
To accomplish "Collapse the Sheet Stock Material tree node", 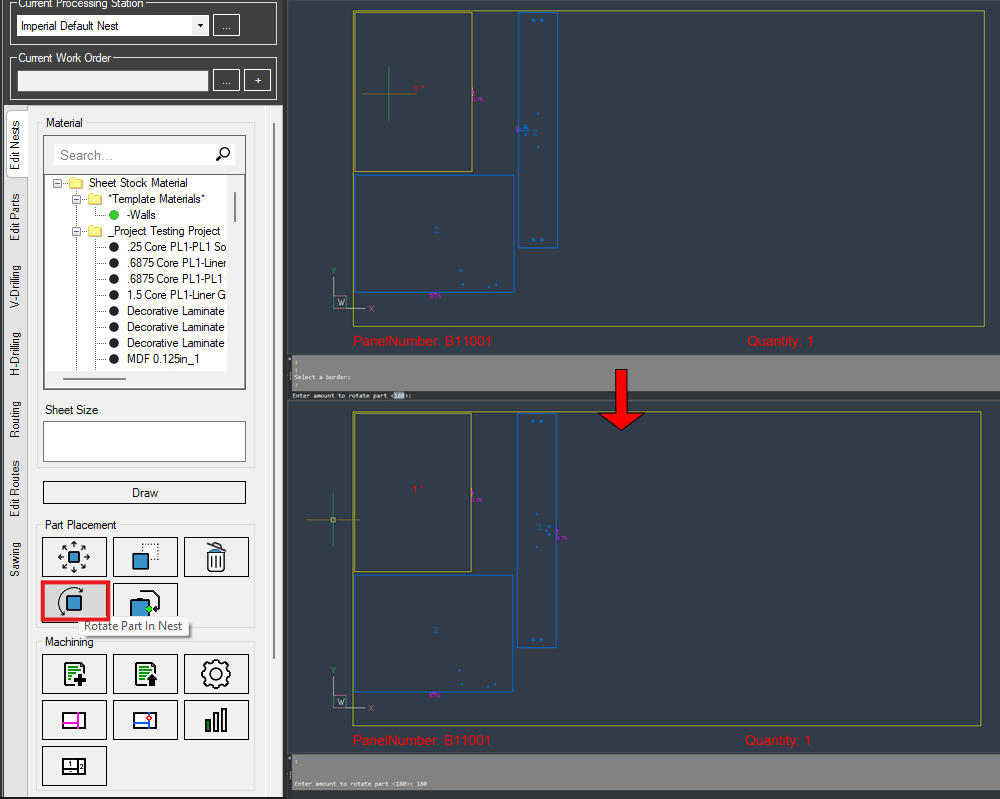I will (59, 183).
